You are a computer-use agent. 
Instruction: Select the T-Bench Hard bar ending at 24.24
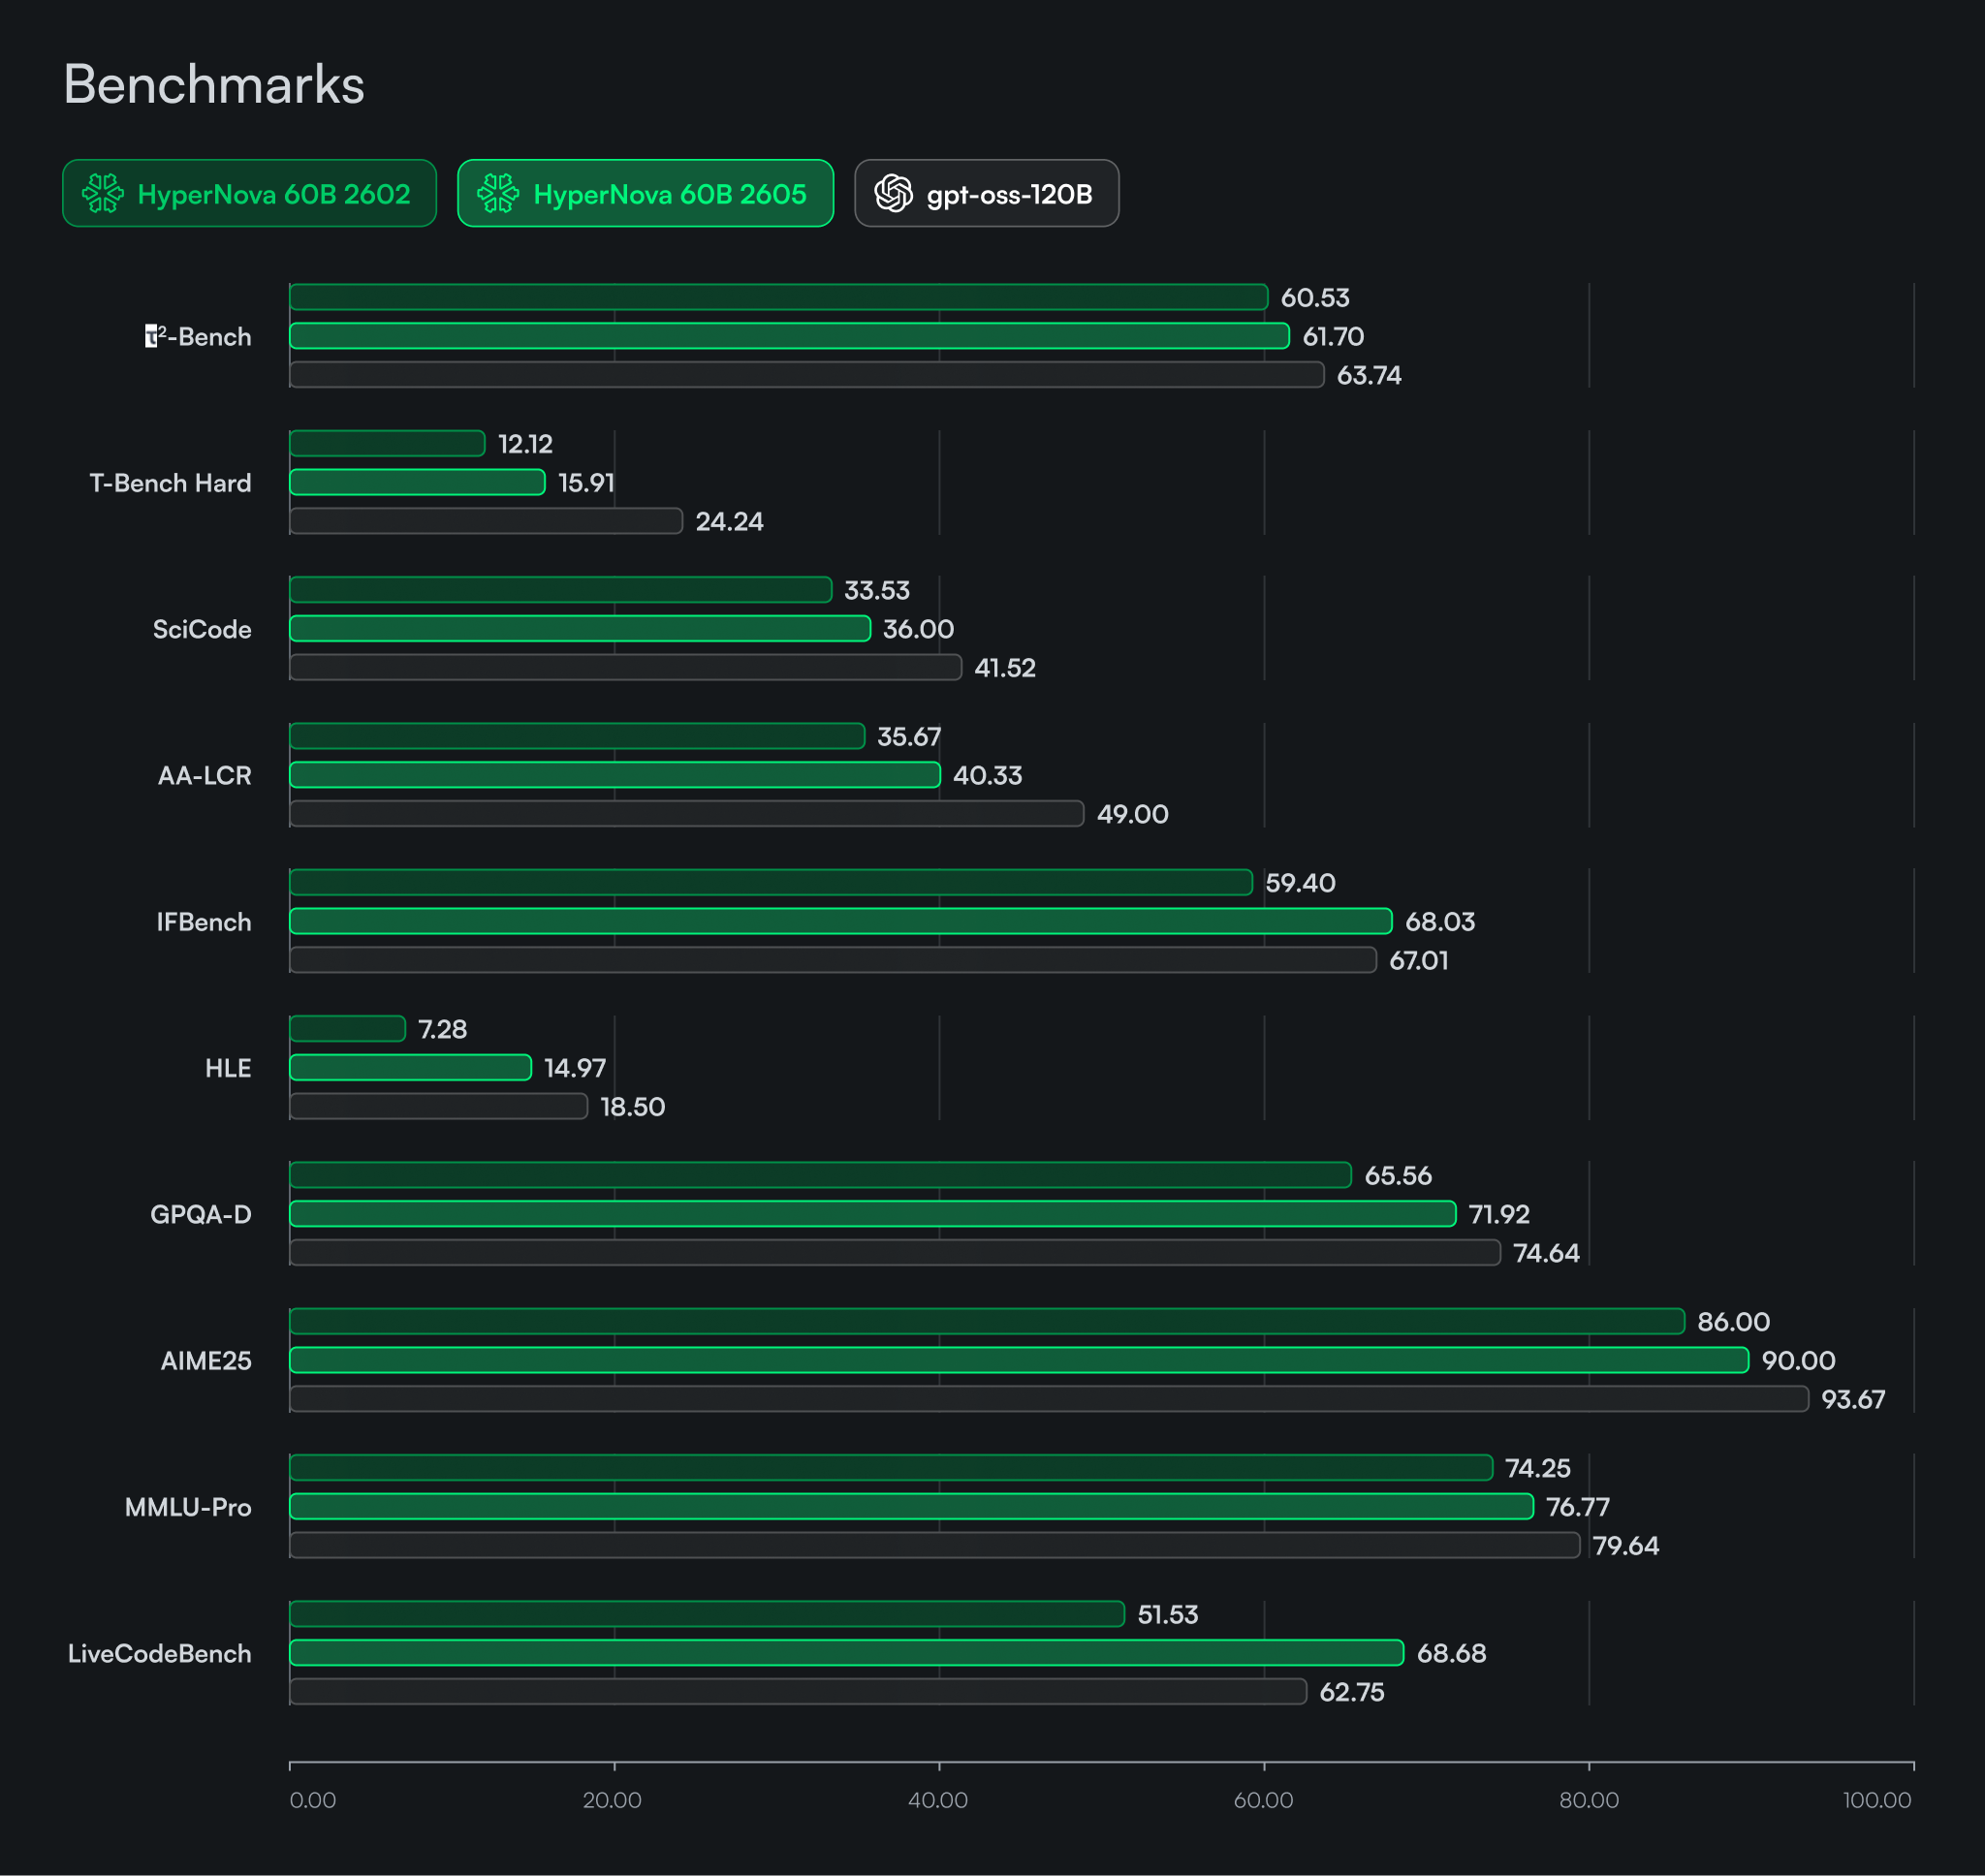[x=486, y=521]
